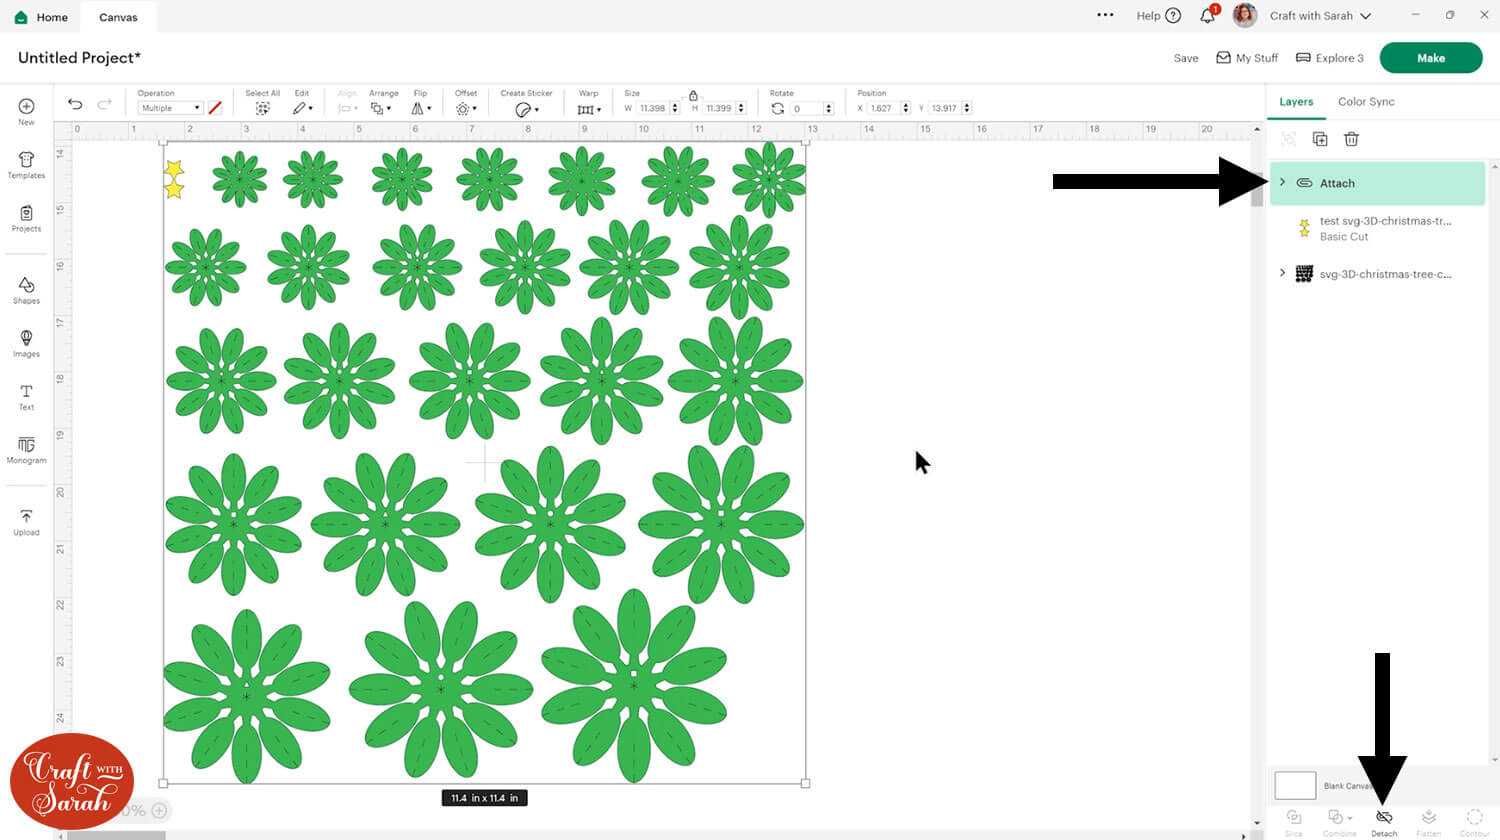
Task: Open the Warp dropdown
Action: (589, 109)
